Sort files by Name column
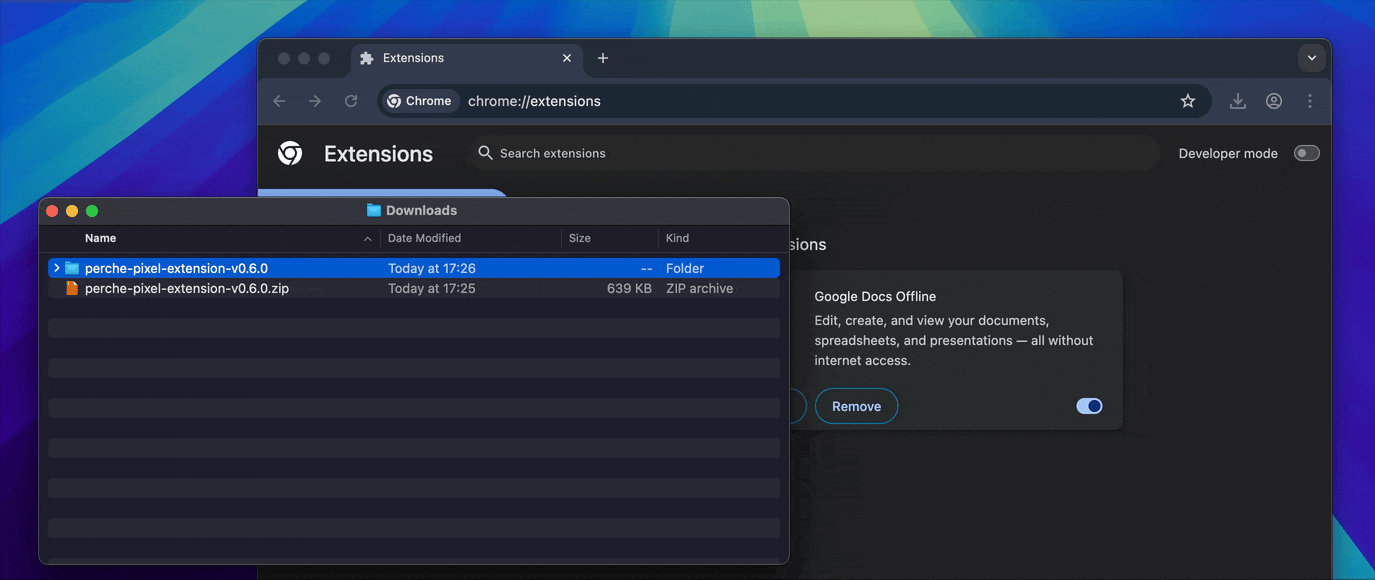This screenshot has width=1375, height=580. pos(100,238)
